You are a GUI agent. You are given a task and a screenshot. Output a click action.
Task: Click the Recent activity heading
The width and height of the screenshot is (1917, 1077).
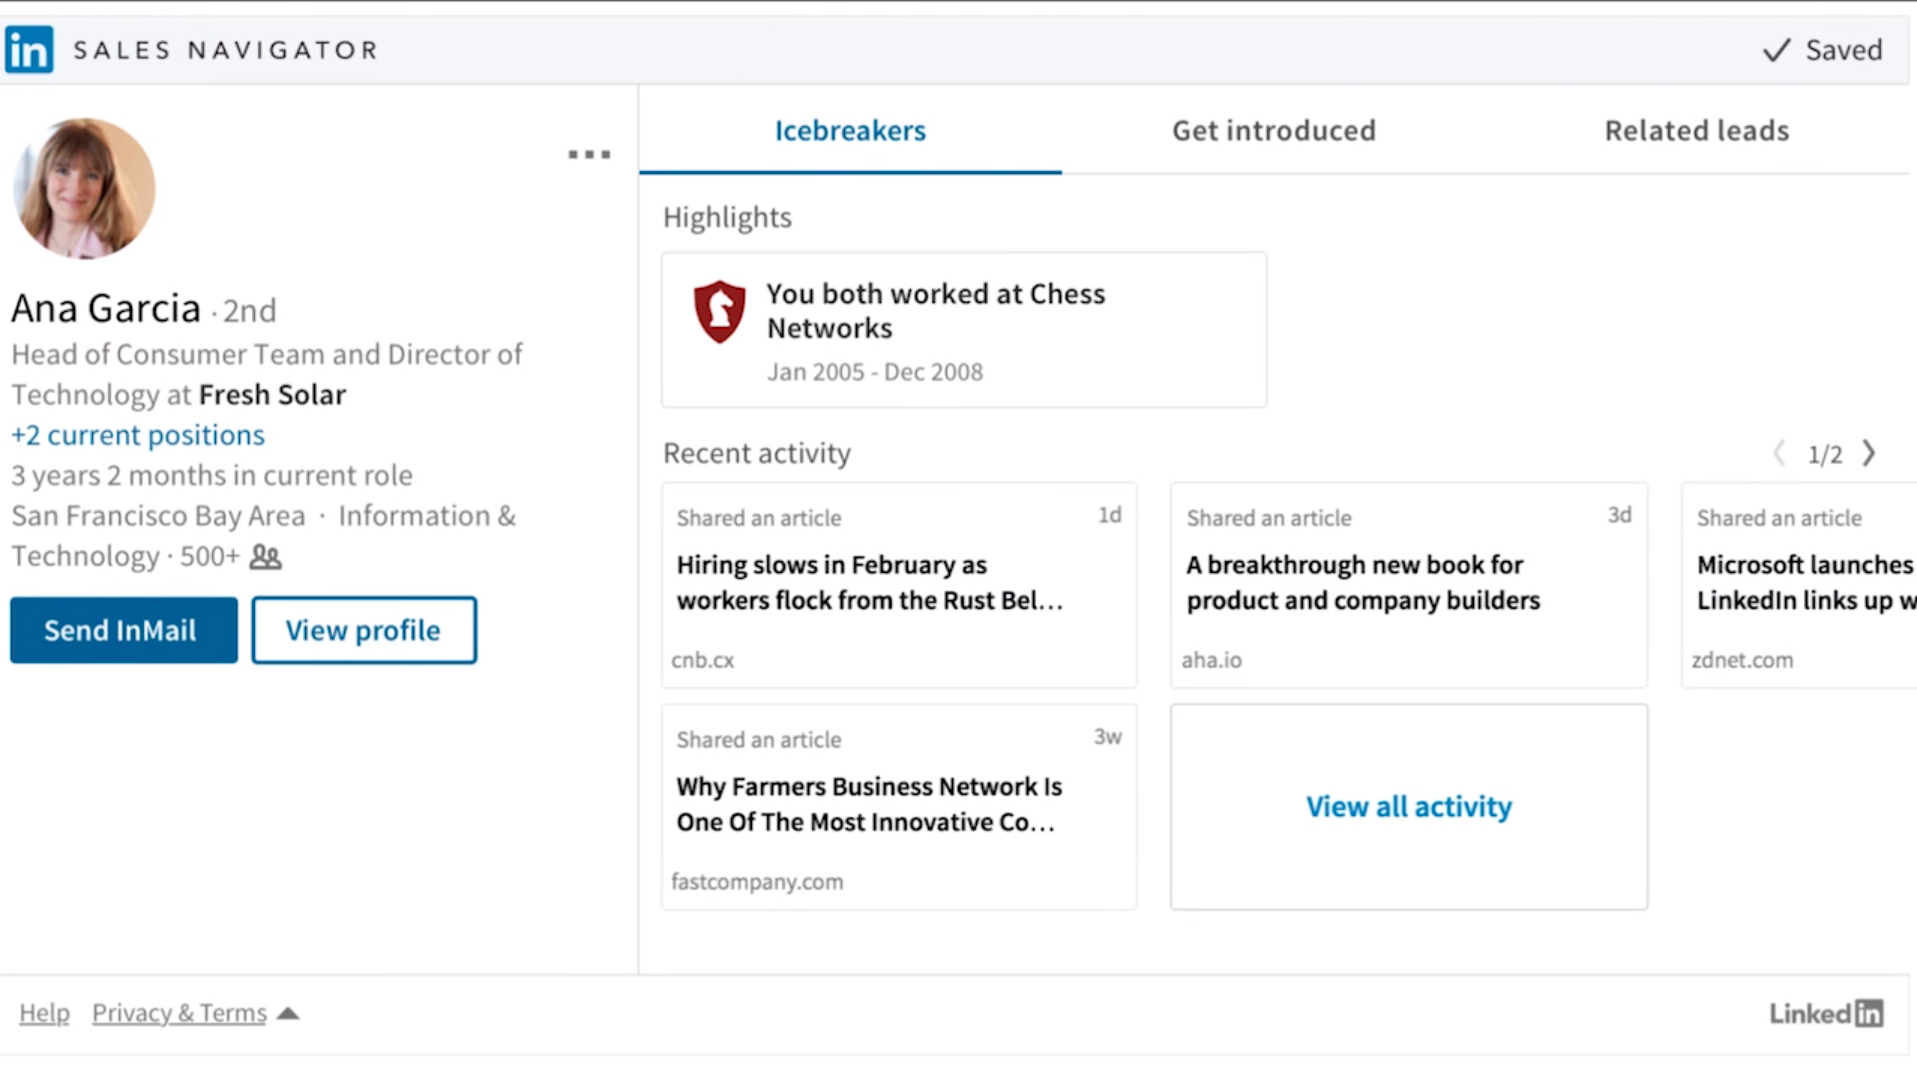tap(757, 453)
